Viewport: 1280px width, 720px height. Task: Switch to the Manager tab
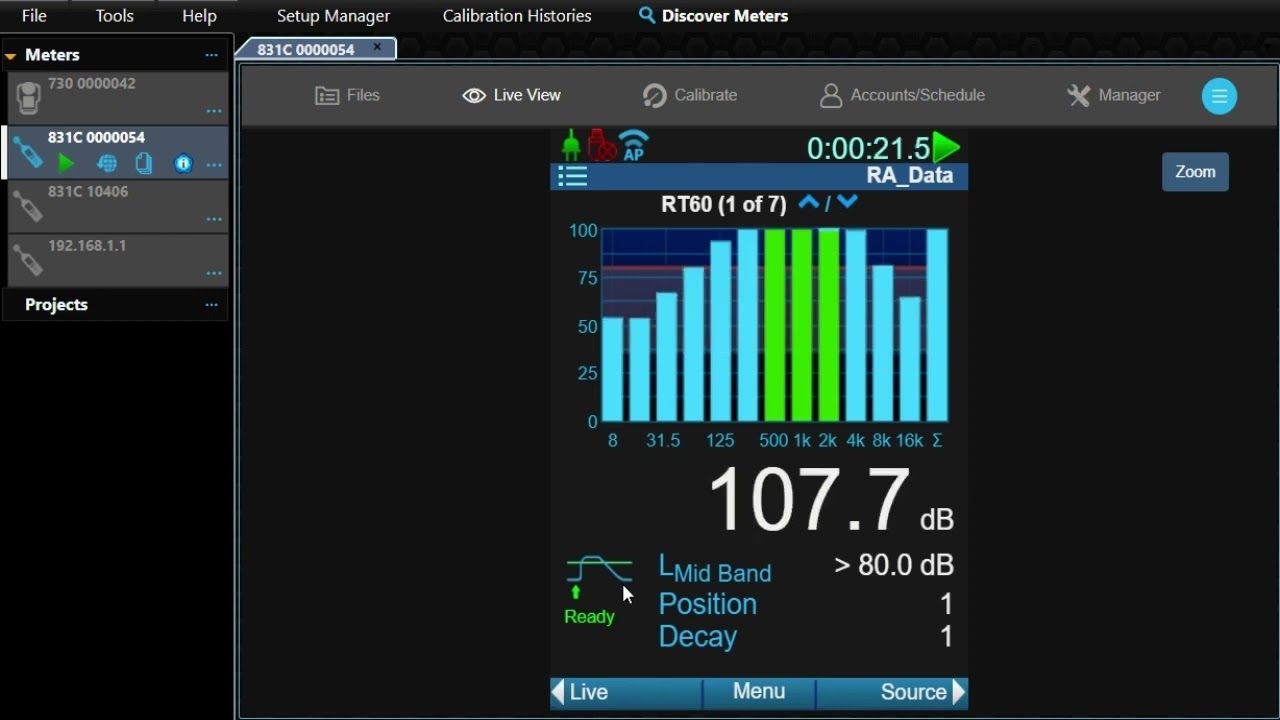coord(1113,95)
